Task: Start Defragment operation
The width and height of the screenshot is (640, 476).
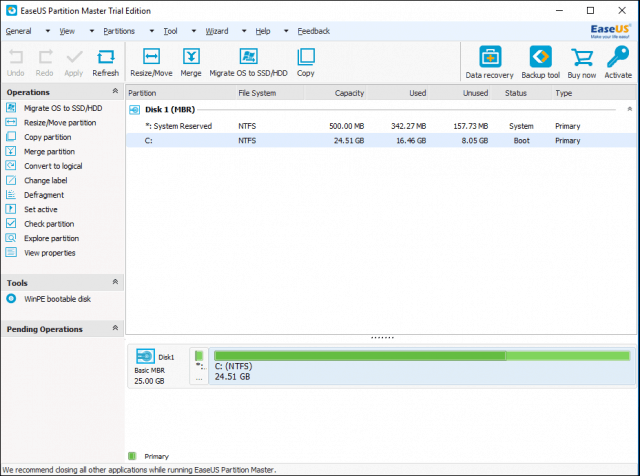Action: coord(44,195)
